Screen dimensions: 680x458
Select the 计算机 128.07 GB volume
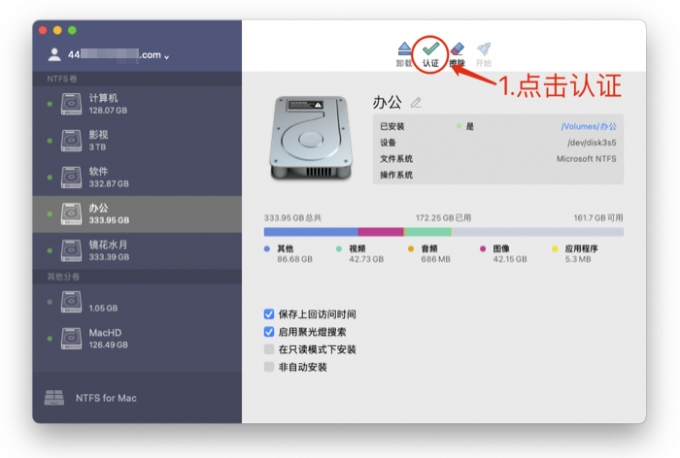pos(137,104)
